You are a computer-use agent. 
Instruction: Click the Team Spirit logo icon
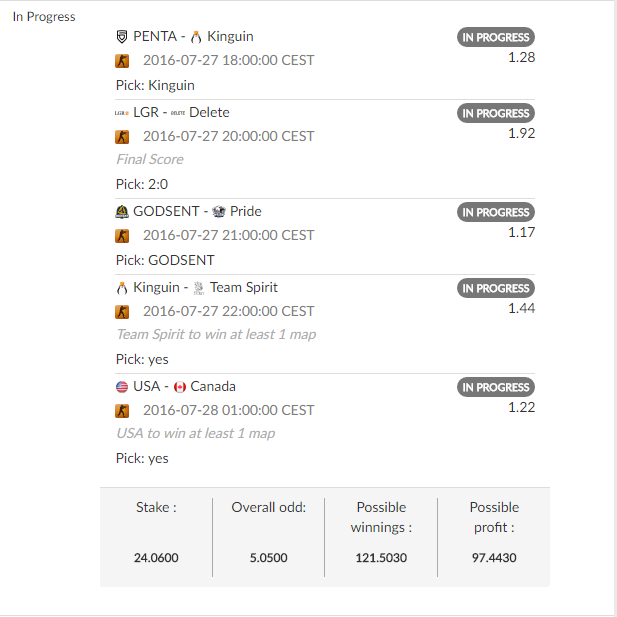point(198,288)
